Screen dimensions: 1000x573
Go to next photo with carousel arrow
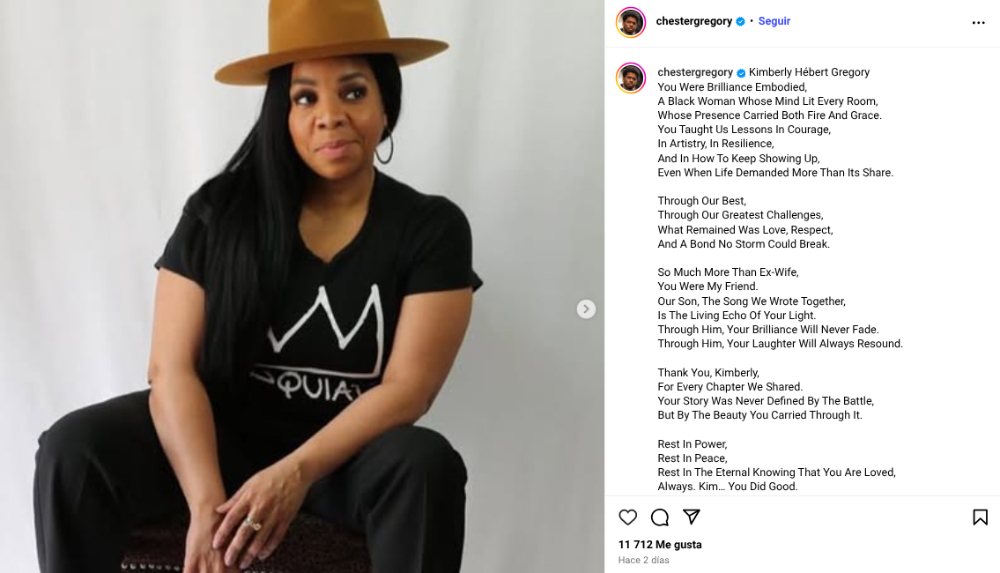(x=586, y=309)
